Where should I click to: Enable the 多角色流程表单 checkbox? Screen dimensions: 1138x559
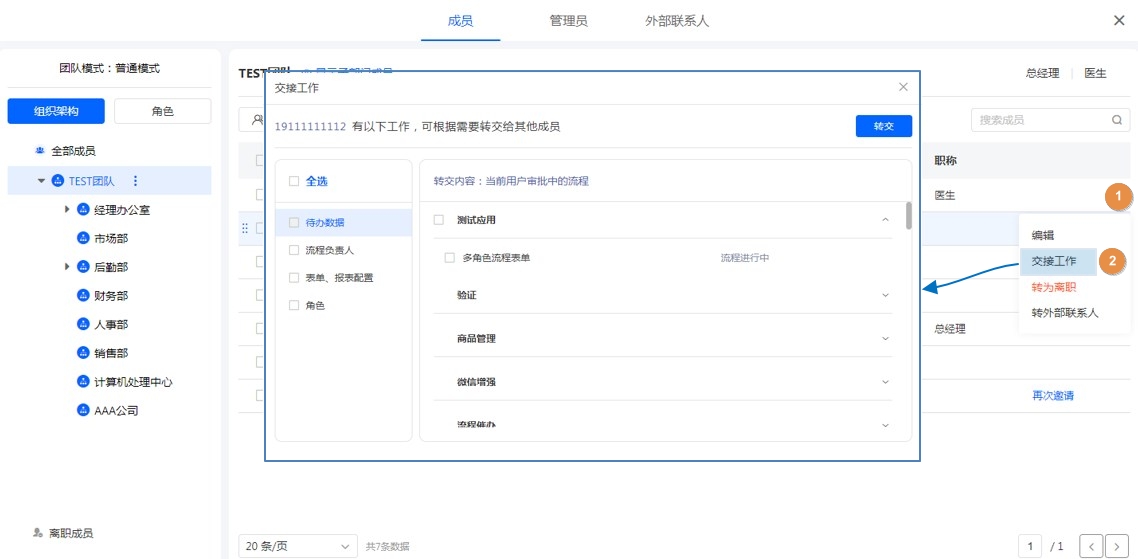[450, 258]
